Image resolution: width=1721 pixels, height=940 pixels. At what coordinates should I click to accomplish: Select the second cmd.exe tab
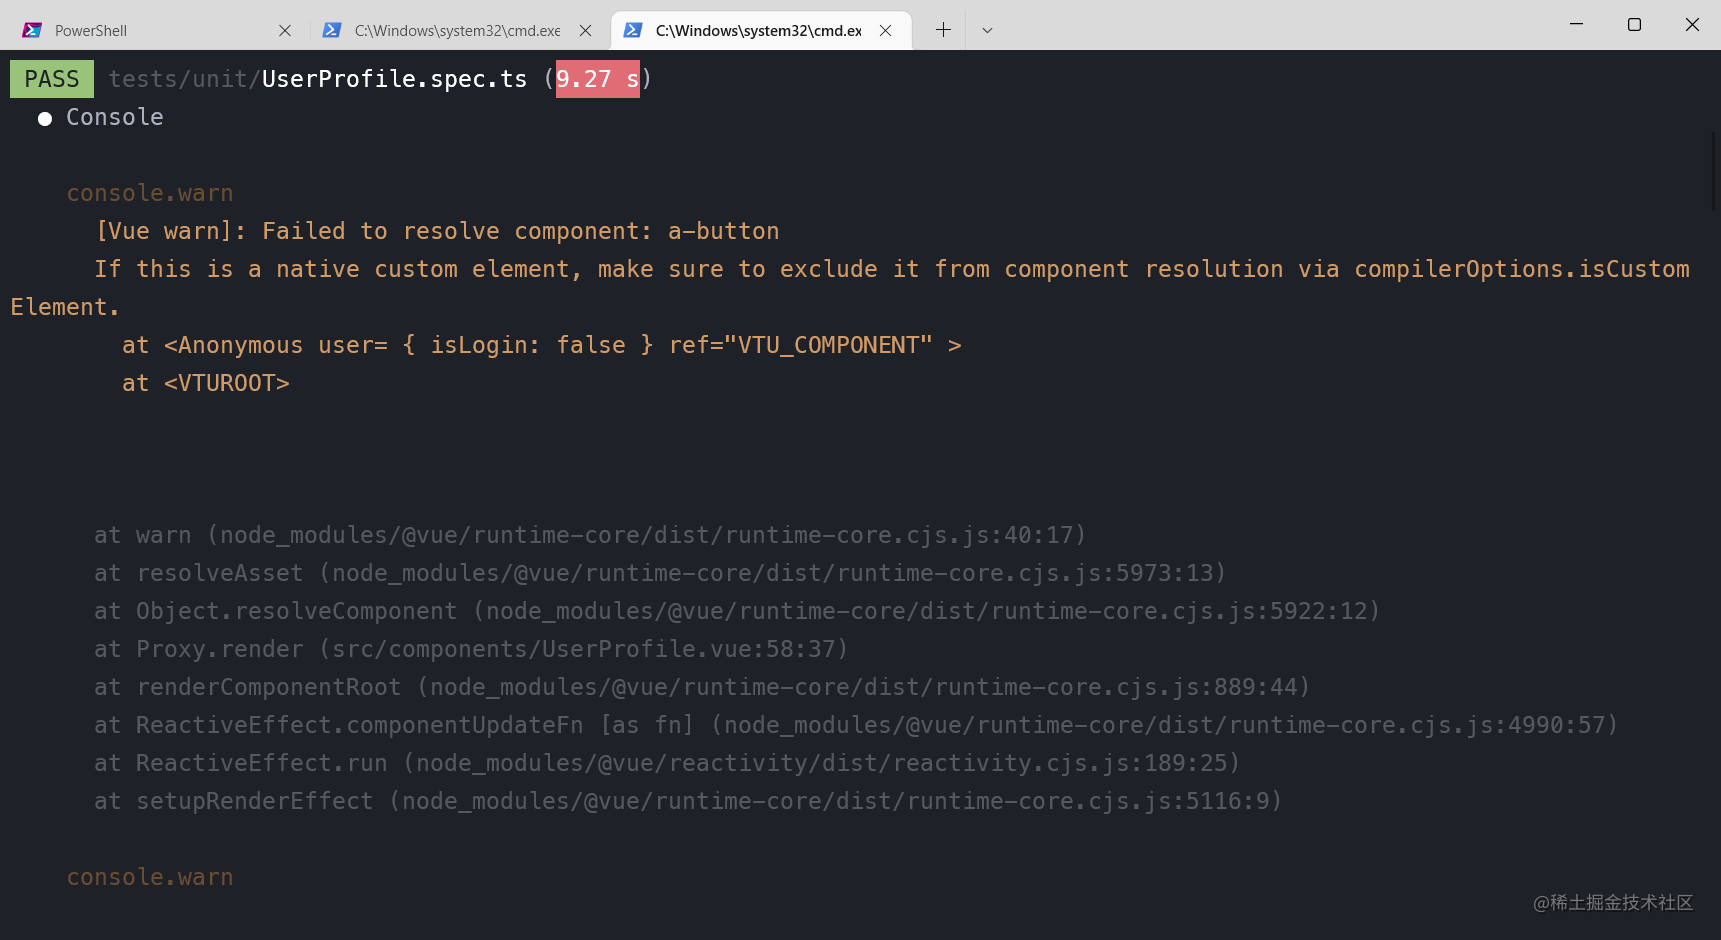[x=459, y=30]
